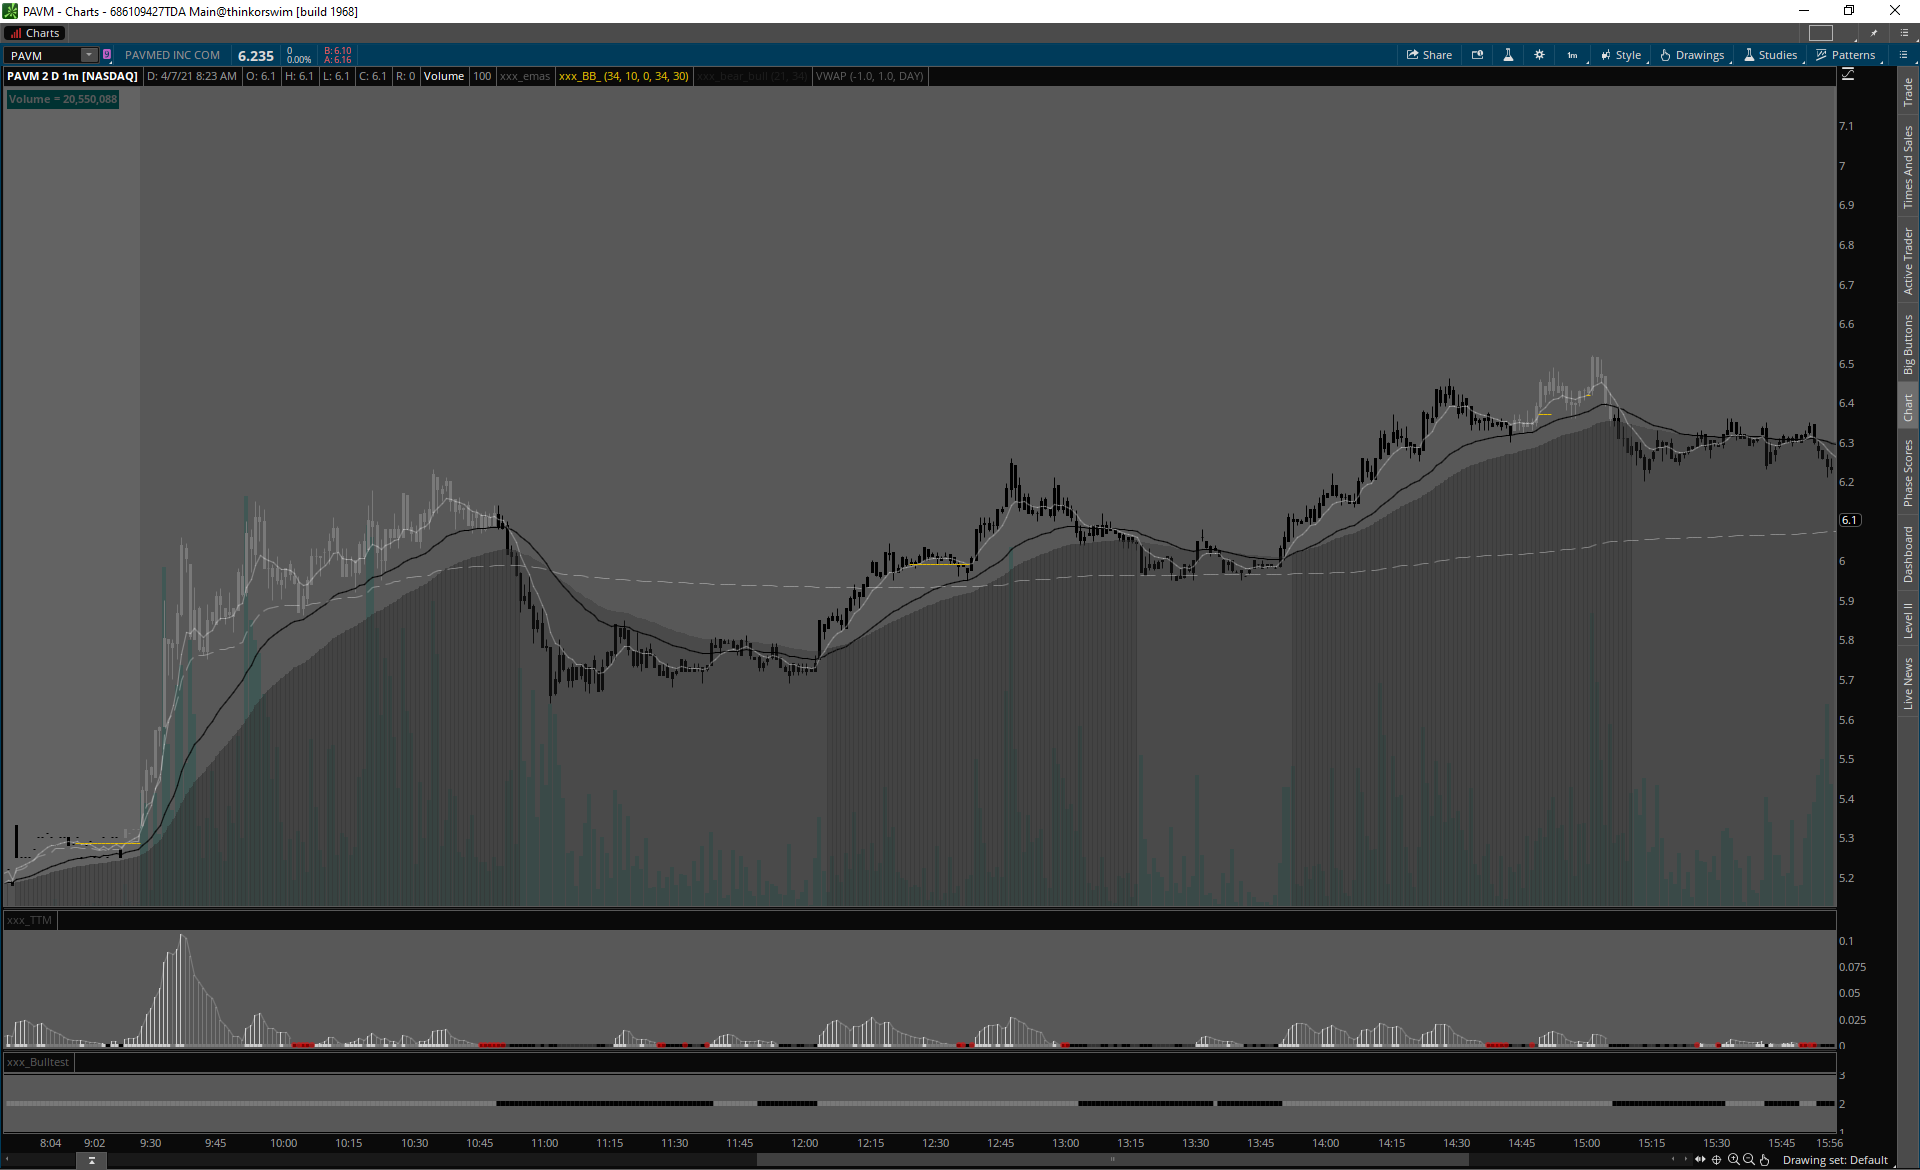This screenshot has height=1170, width=1920.
Task: Click the zoom in magnifier icon
Action: (x=1733, y=1160)
